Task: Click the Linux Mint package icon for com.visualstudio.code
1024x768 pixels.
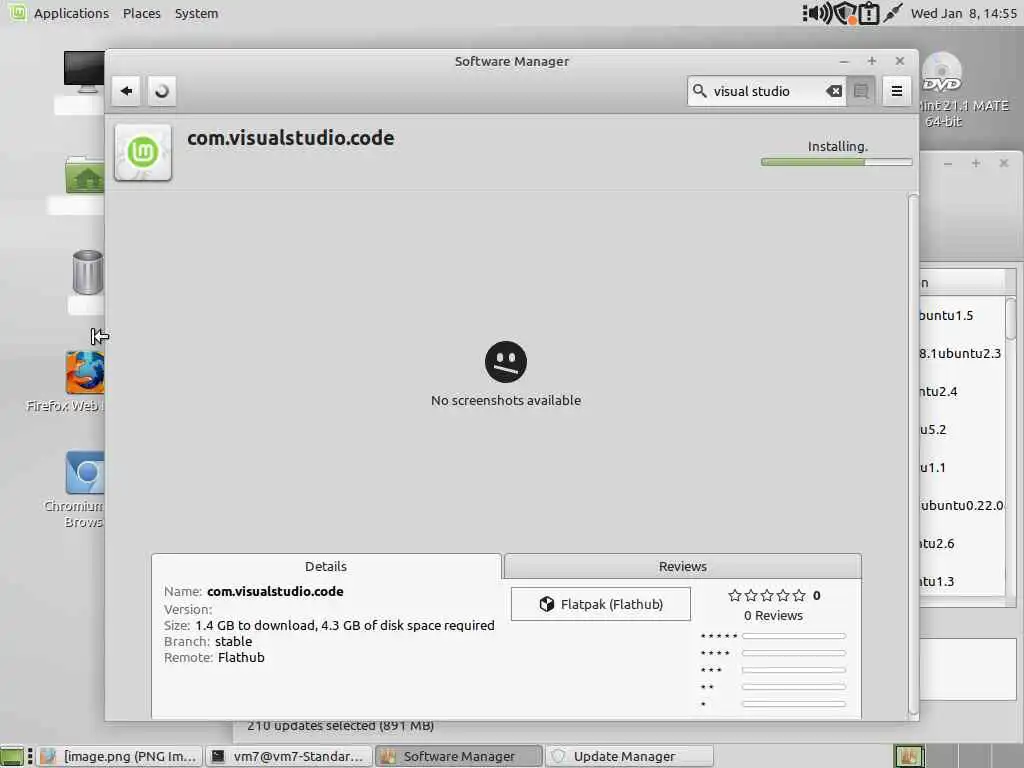Action: point(143,152)
